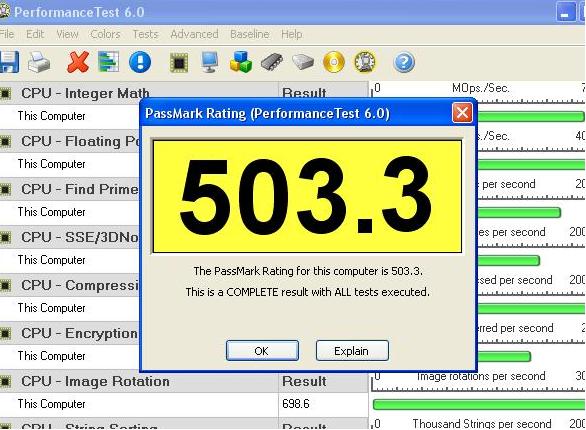586x430 pixels.
Task: Click the PerformanceTest 6.0 title bar text
Action: (79, 12)
